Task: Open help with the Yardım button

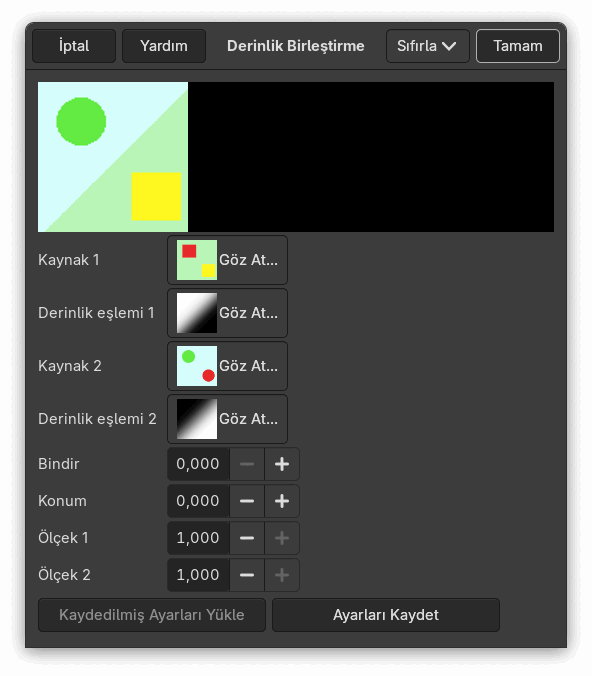Action: (x=164, y=46)
